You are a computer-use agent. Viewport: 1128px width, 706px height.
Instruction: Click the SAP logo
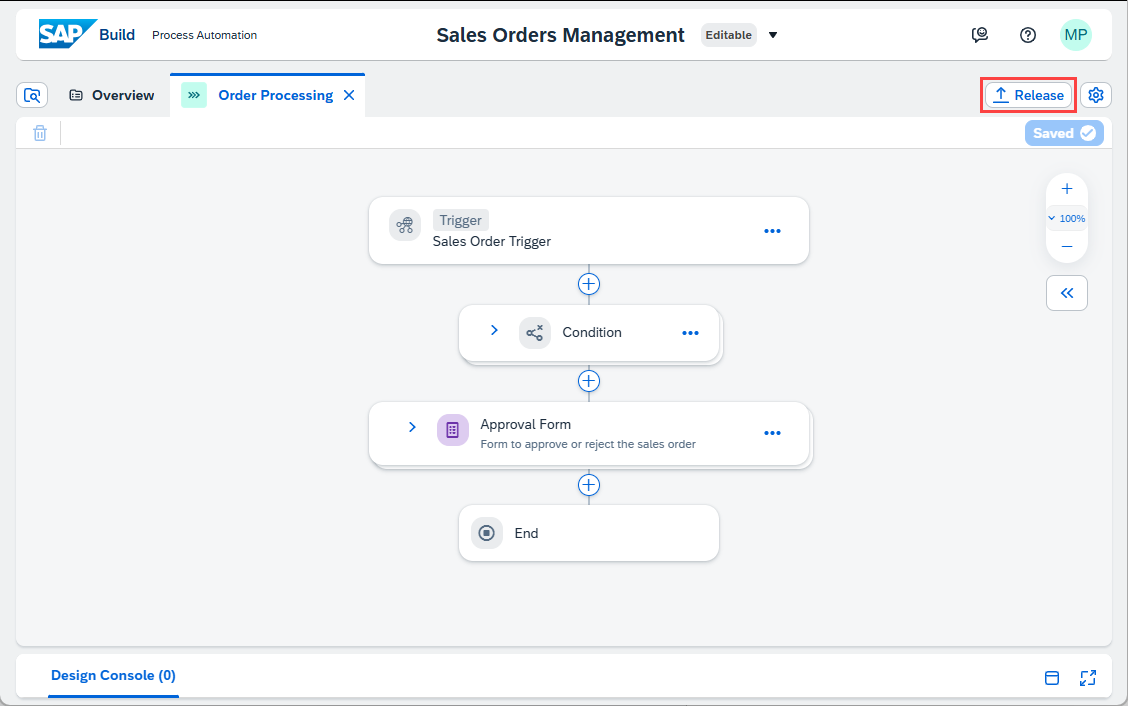(68, 34)
